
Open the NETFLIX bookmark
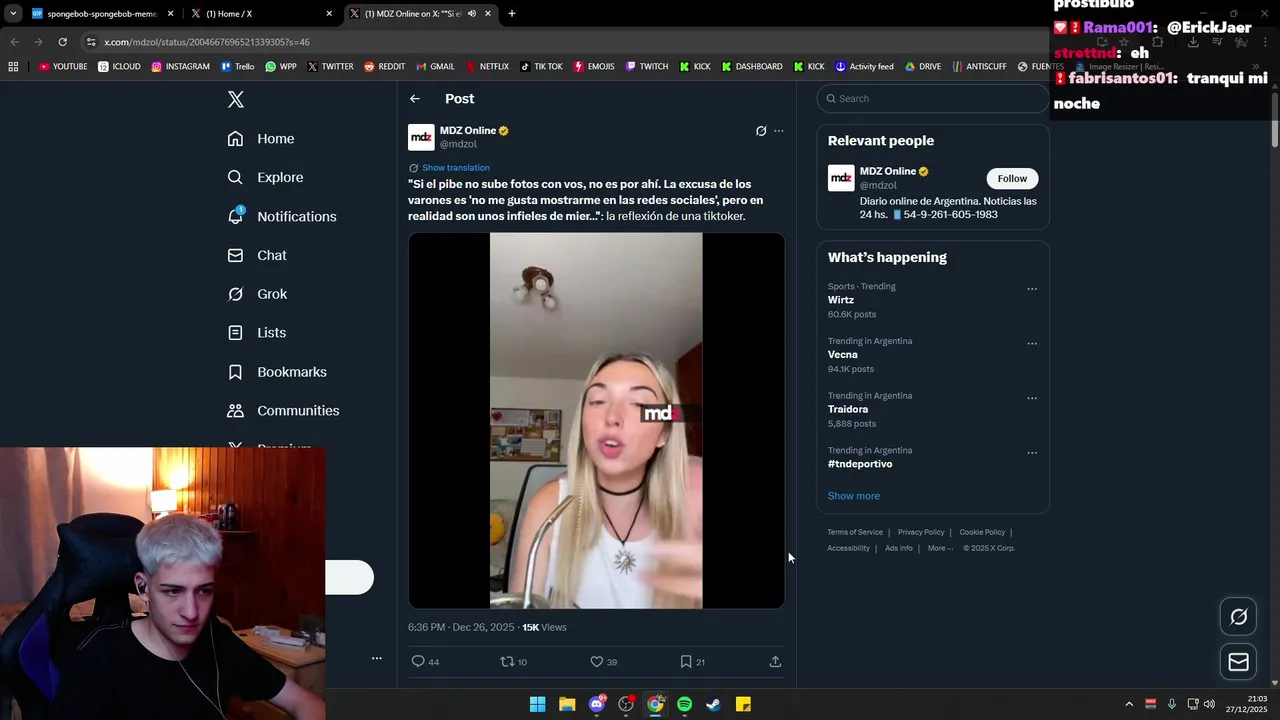[x=487, y=67]
